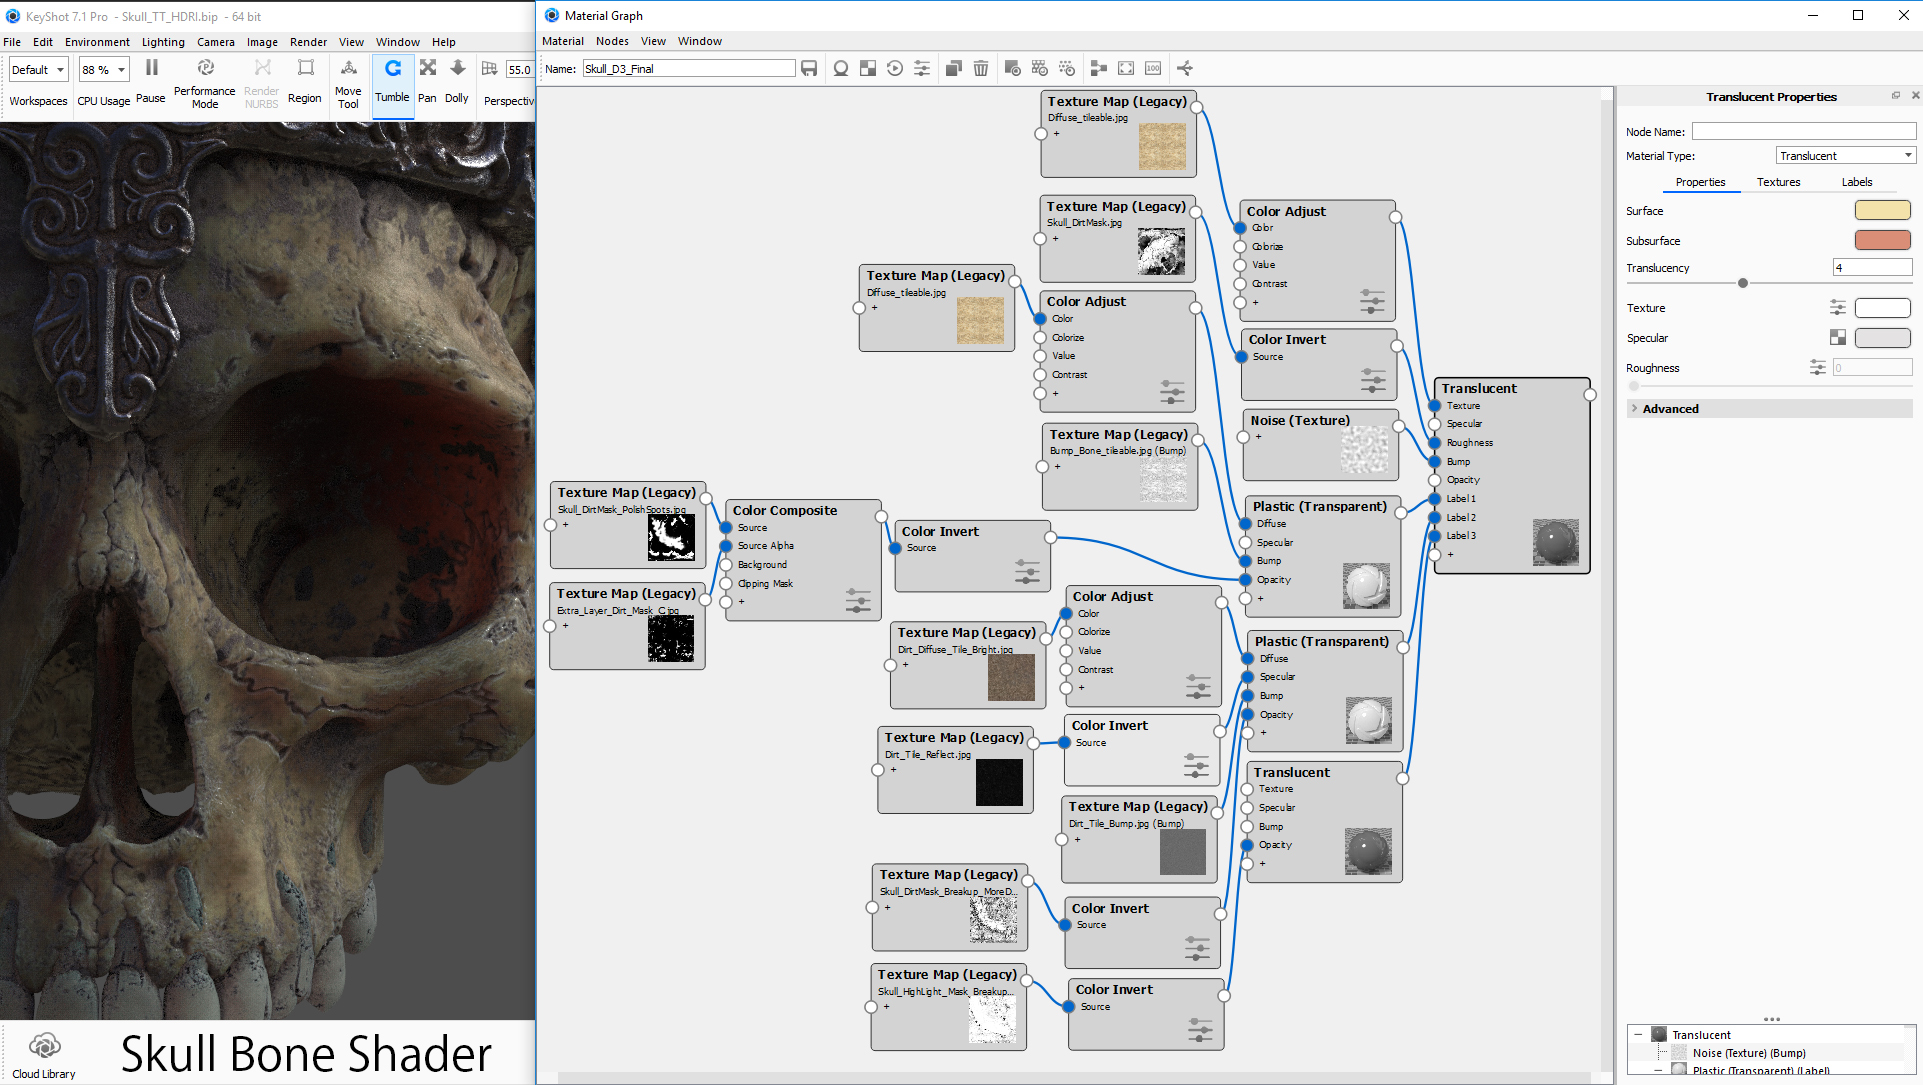Open node properties sliders icon in toolbar
Image resolution: width=1923 pixels, height=1085 pixels.
[x=922, y=68]
